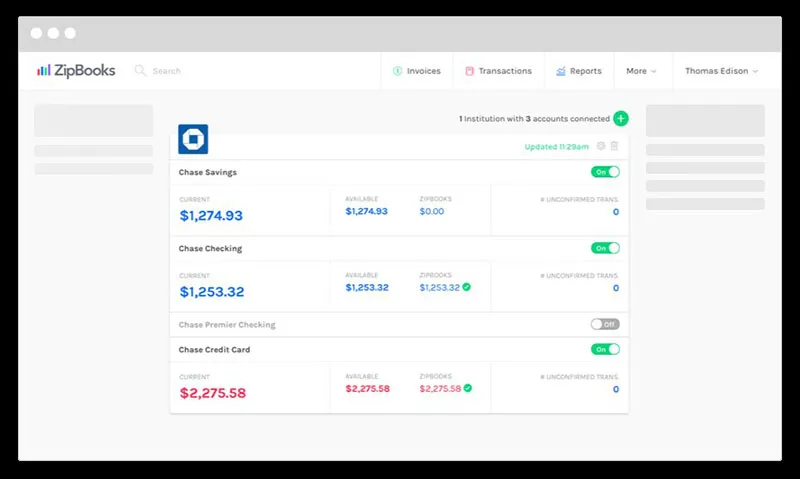
Task: Click Chase Savings ZipBooks balance $0.00
Action: [432, 211]
